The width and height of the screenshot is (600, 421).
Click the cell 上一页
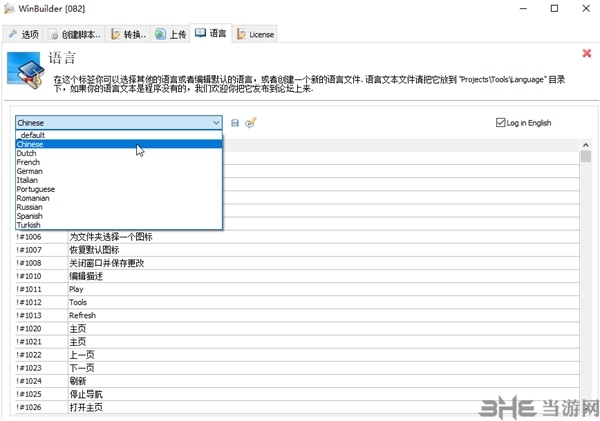323,355
